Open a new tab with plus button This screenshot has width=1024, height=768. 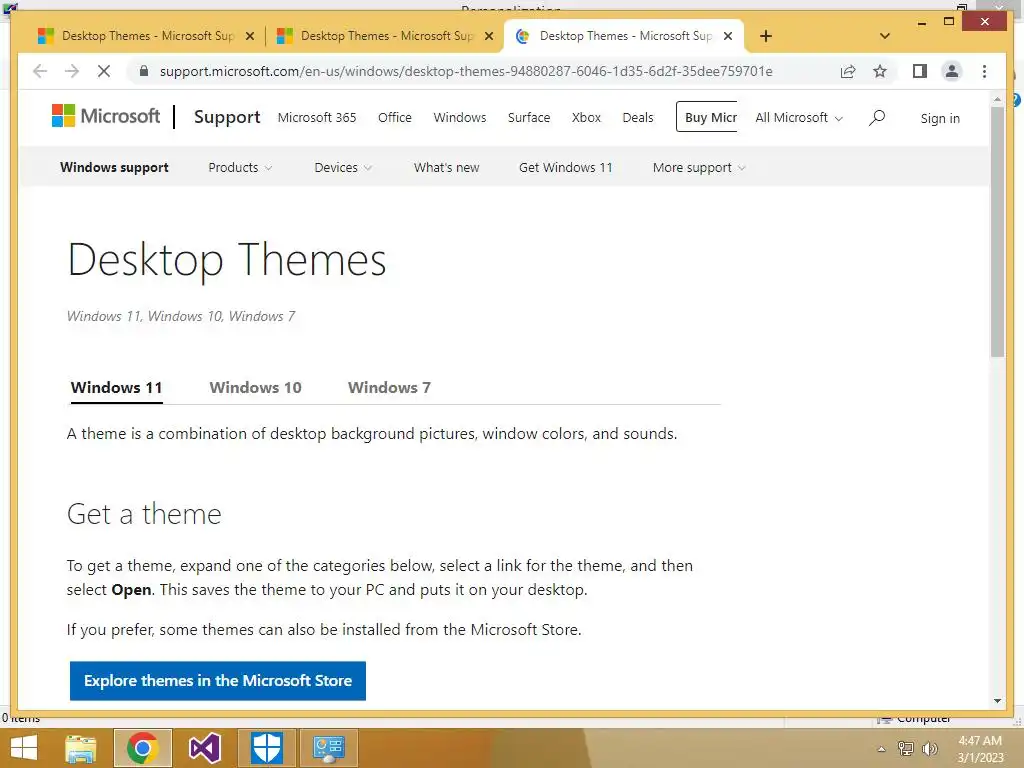coord(766,36)
